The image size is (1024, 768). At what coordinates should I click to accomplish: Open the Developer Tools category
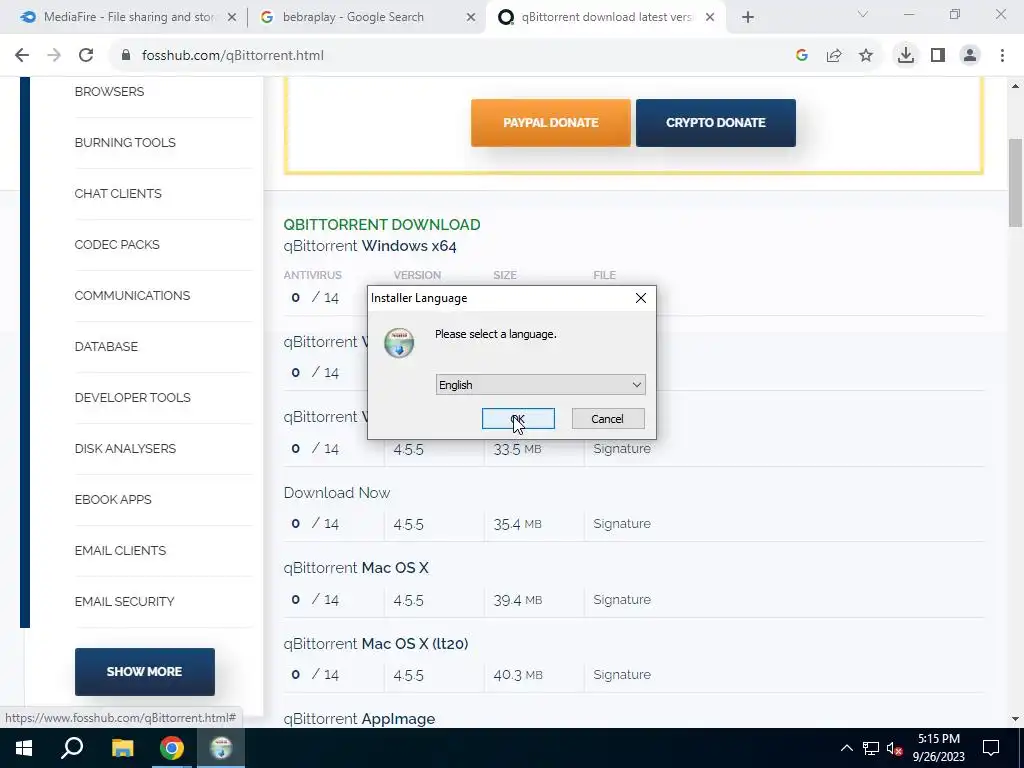point(133,397)
